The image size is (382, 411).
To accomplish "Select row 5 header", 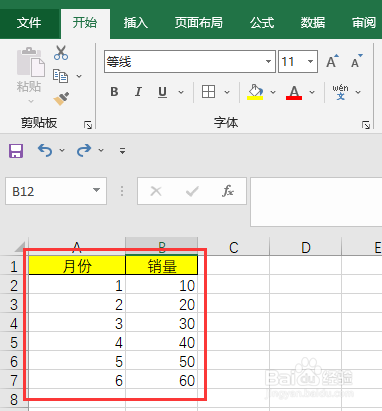I will pyautogui.click(x=14, y=342).
